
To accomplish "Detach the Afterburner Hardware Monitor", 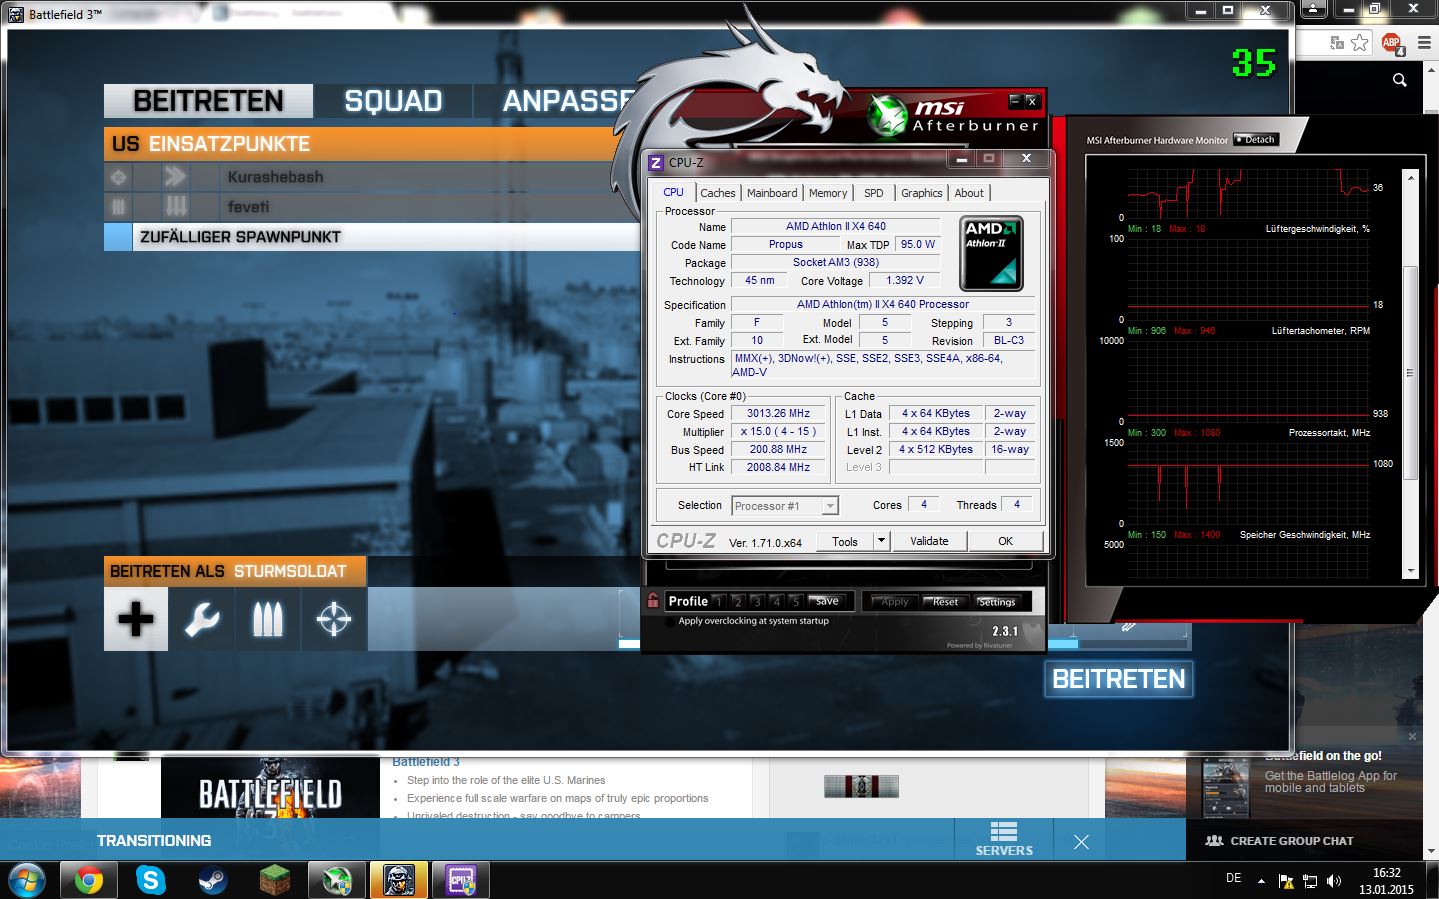I will tap(1256, 140).
